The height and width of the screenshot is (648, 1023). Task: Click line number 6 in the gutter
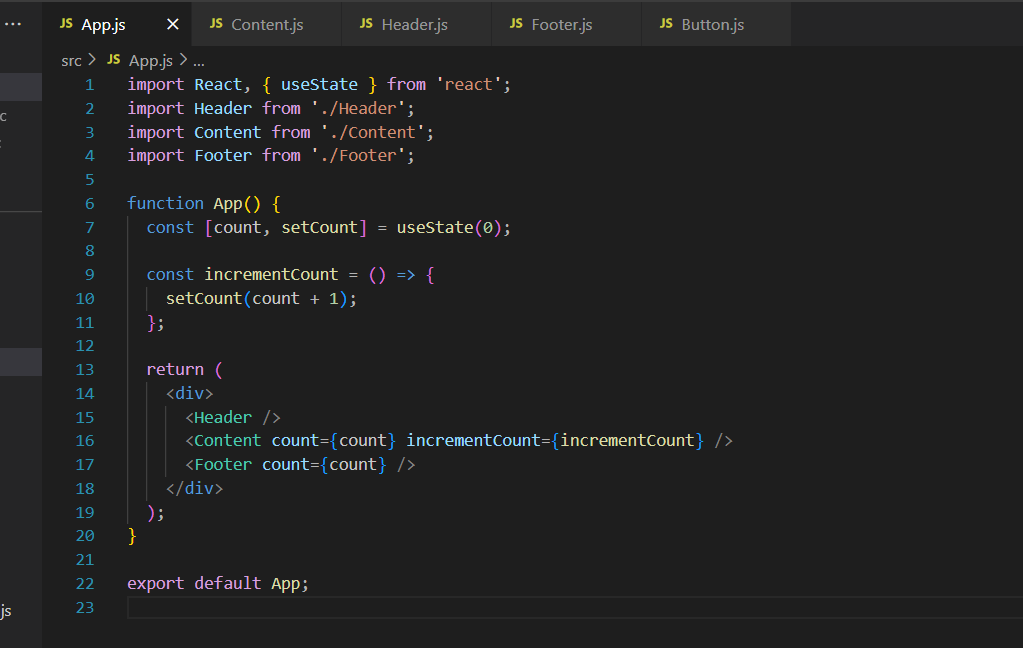click(x=89, y=204)
